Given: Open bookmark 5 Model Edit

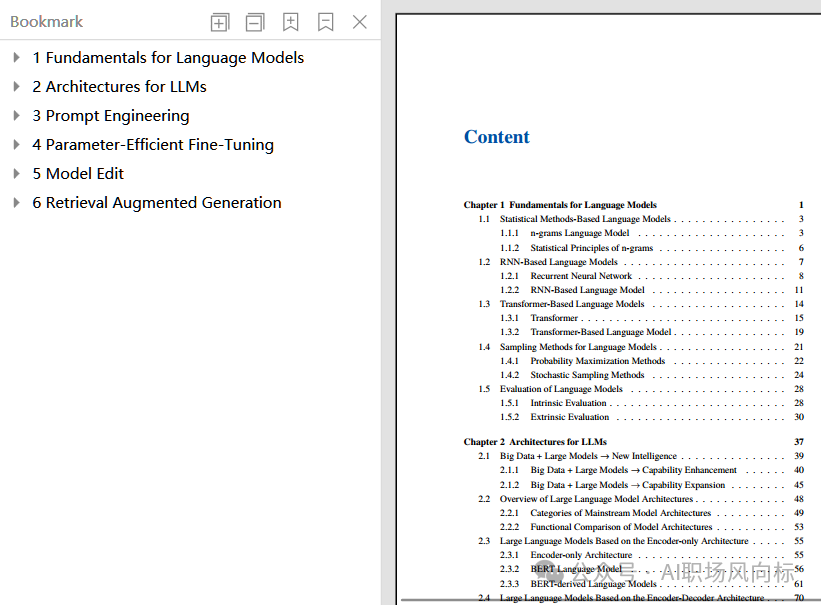Looking at the screenshot, I should (78, 173).
